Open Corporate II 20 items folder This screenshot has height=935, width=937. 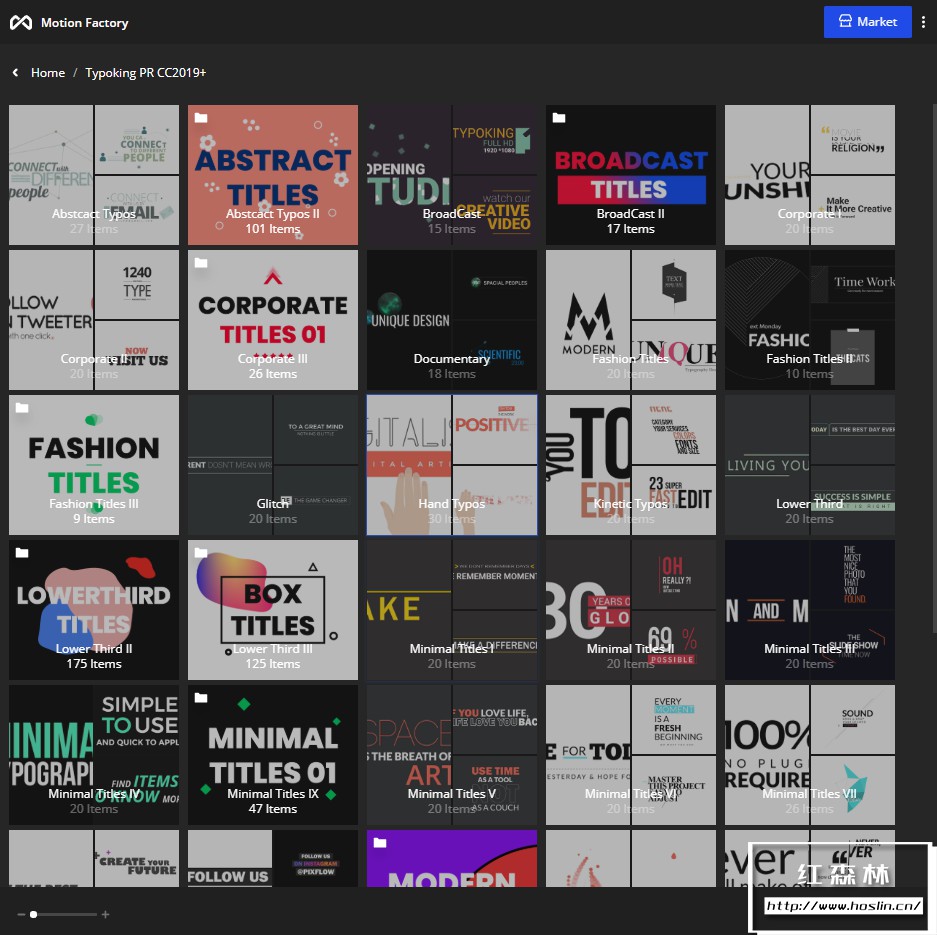coord(94,320)
